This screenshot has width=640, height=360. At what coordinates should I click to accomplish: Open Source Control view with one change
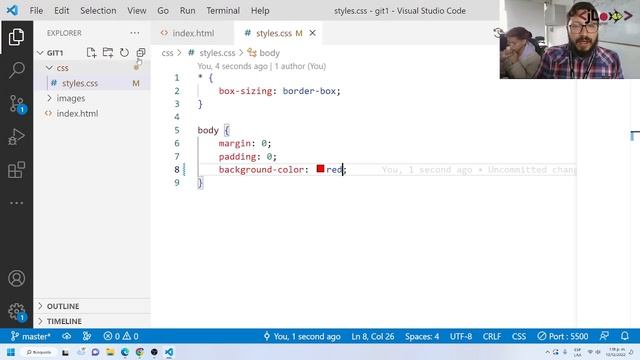point(17,104)
